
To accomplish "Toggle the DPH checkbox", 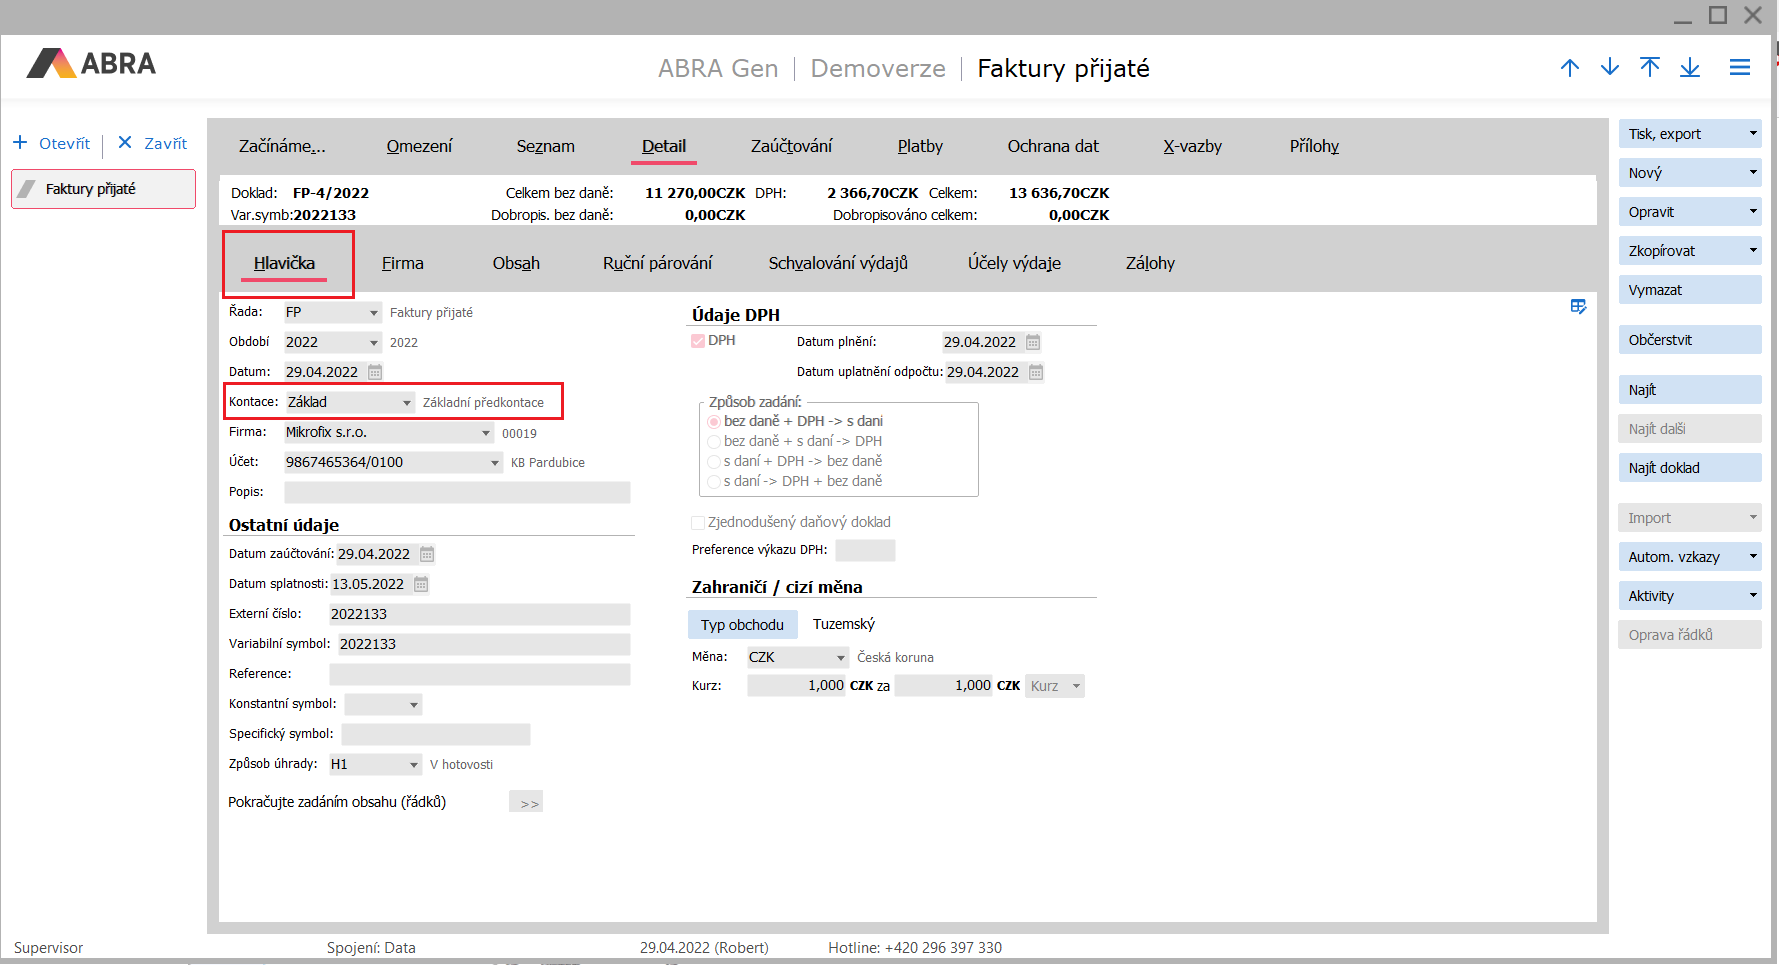I will pos(698,341).
